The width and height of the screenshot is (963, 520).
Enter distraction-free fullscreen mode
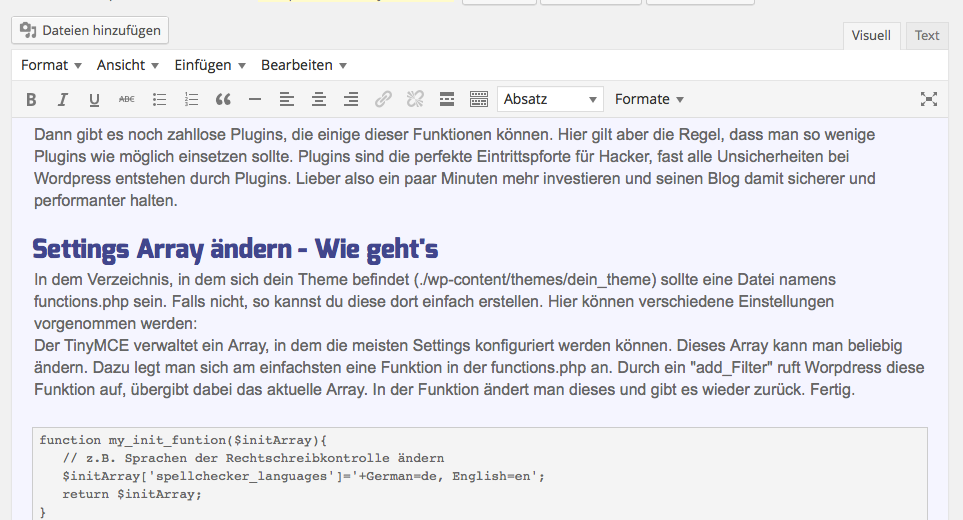tap(929, 99)
